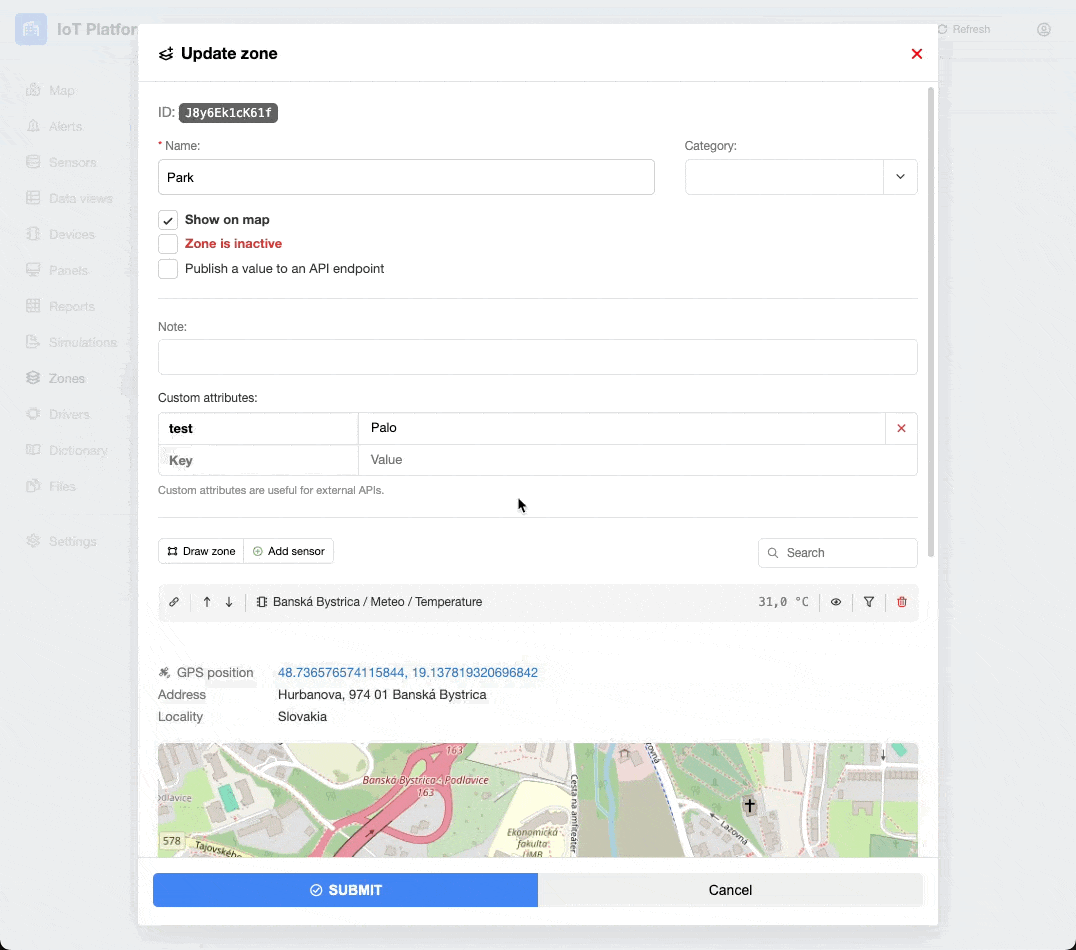Viewport: 1076px width, 950px height.
Task: Remove the 'test' custom attribute
Action: click(x=901, y=428)
